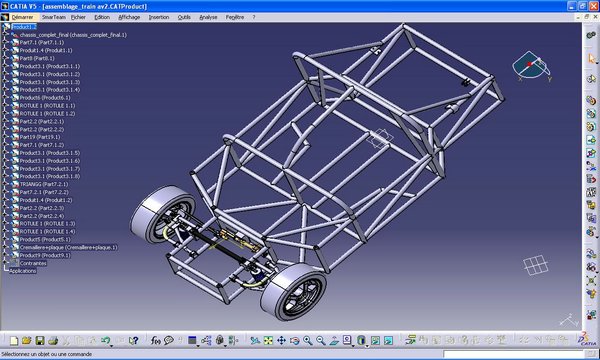This screenshot has width=600, height=360.
Task: Select the Pan view tool
Action: 281,340
